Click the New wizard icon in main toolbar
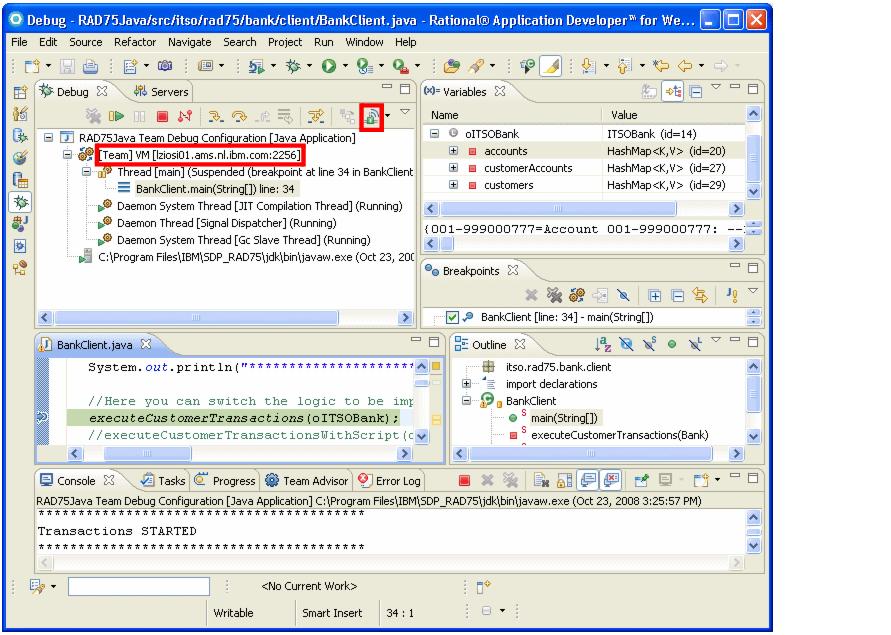Viewport: 891px width, 635px height. [32, 67]
